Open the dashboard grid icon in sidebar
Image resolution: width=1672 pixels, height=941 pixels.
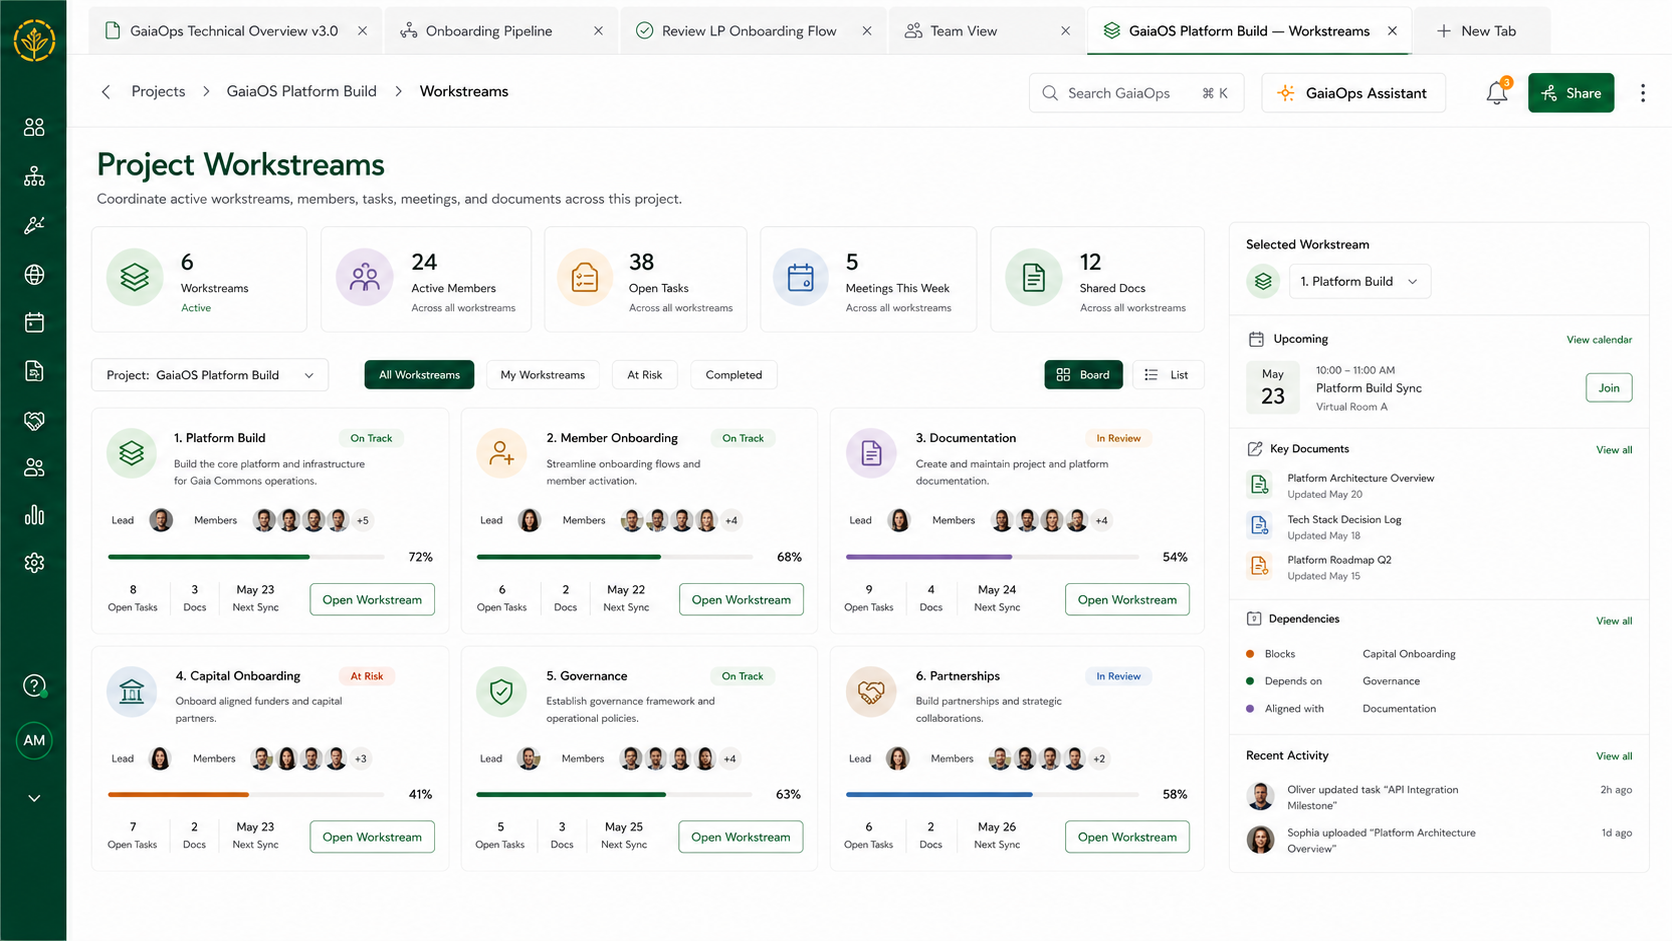tap(34, 127)
